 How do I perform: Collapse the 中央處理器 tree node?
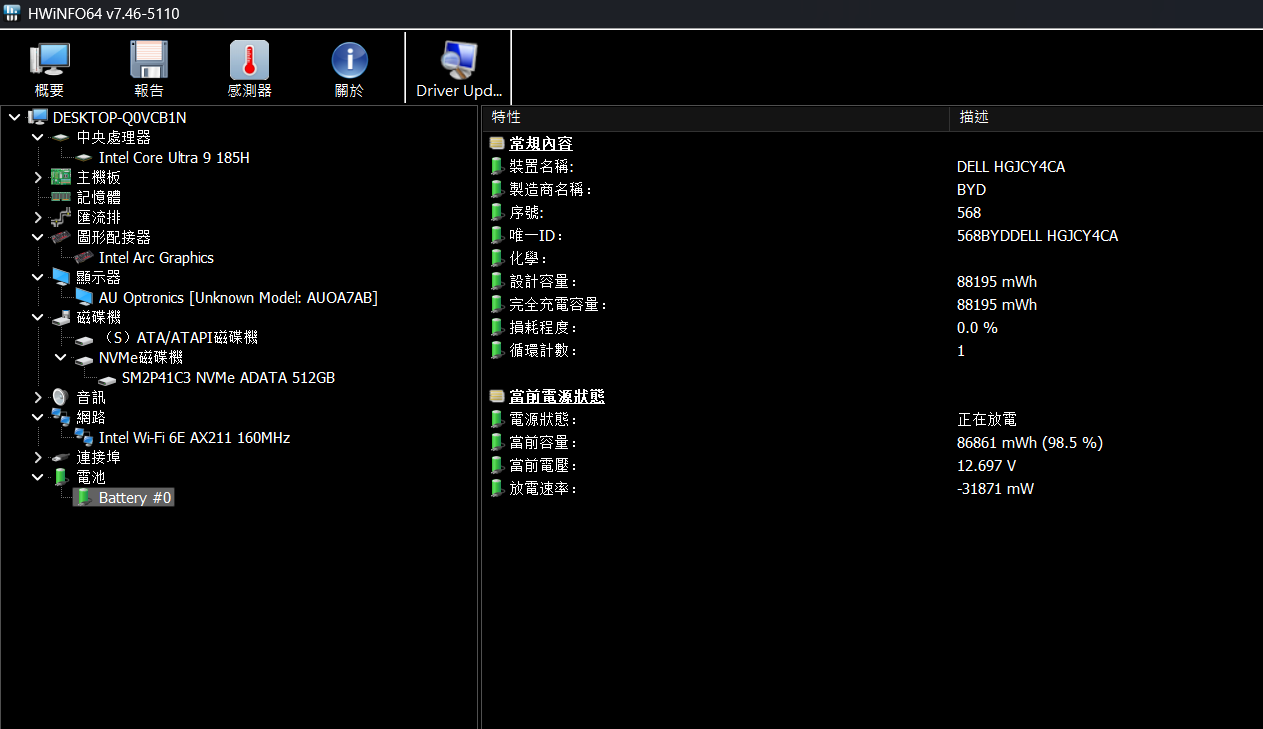tap(38, 137)
